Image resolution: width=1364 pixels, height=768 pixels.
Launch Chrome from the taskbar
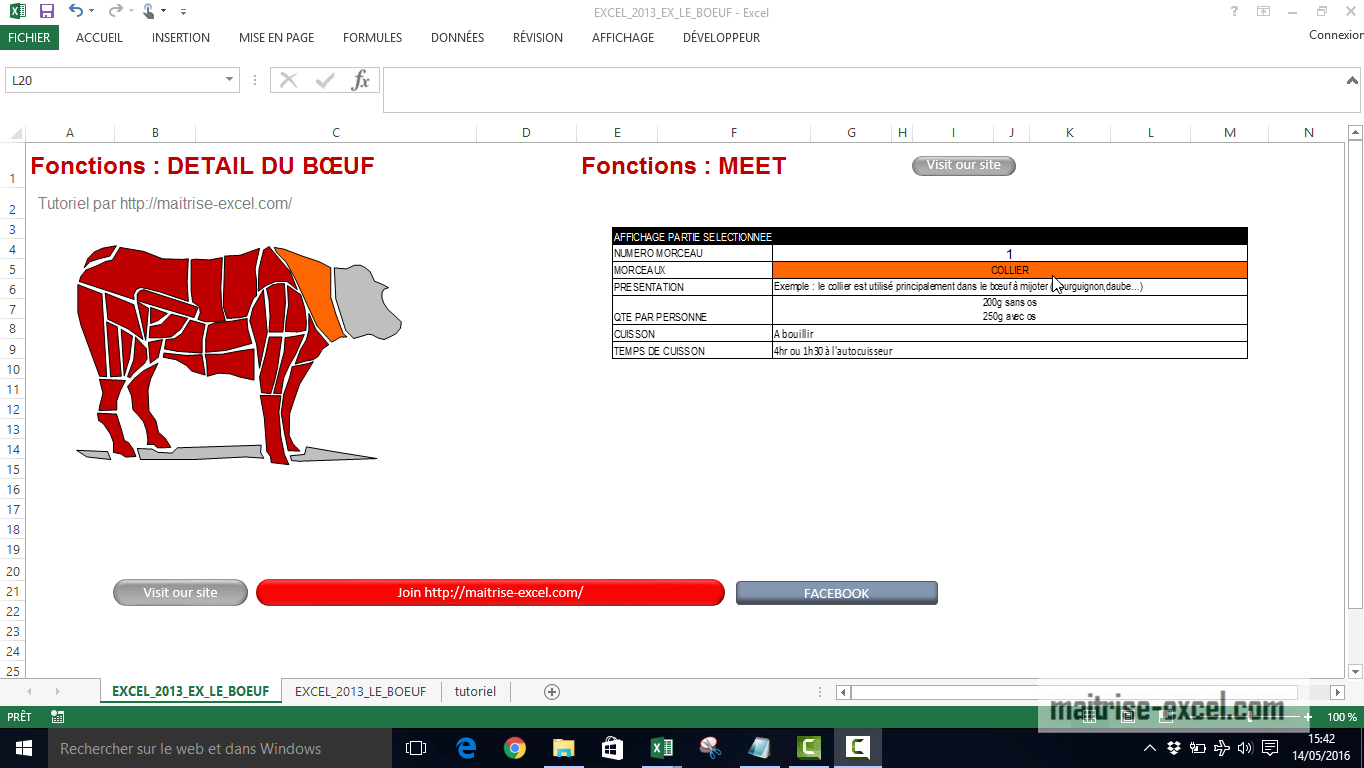[x=515, y=748]
